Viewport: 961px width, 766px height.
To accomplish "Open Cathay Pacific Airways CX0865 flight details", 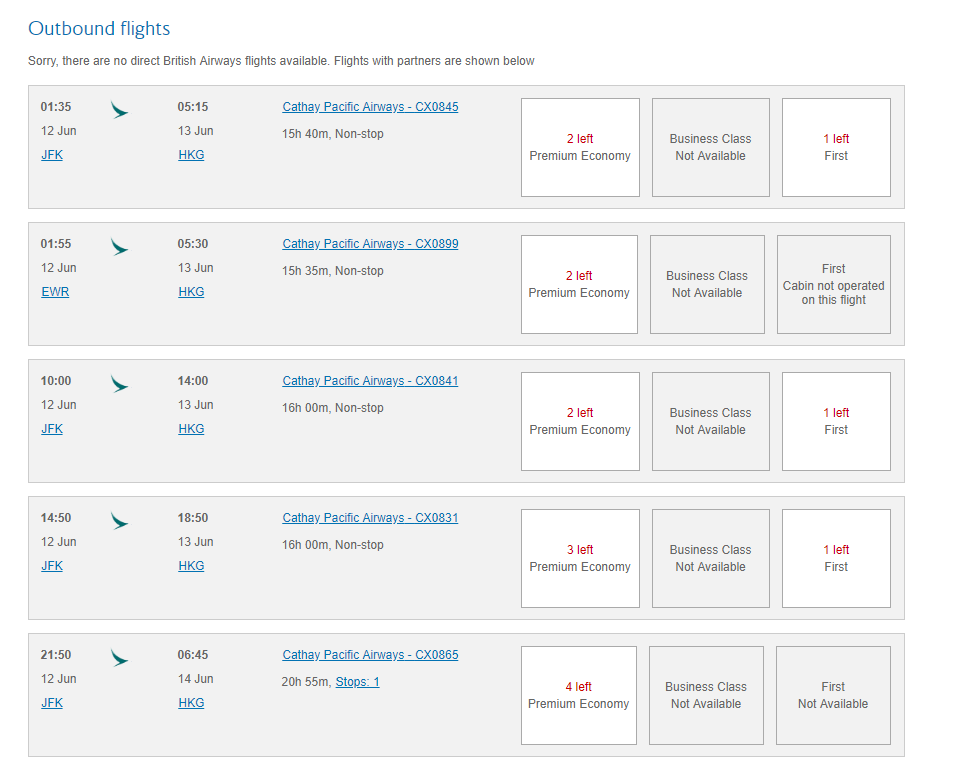I will tap(370, 654).
